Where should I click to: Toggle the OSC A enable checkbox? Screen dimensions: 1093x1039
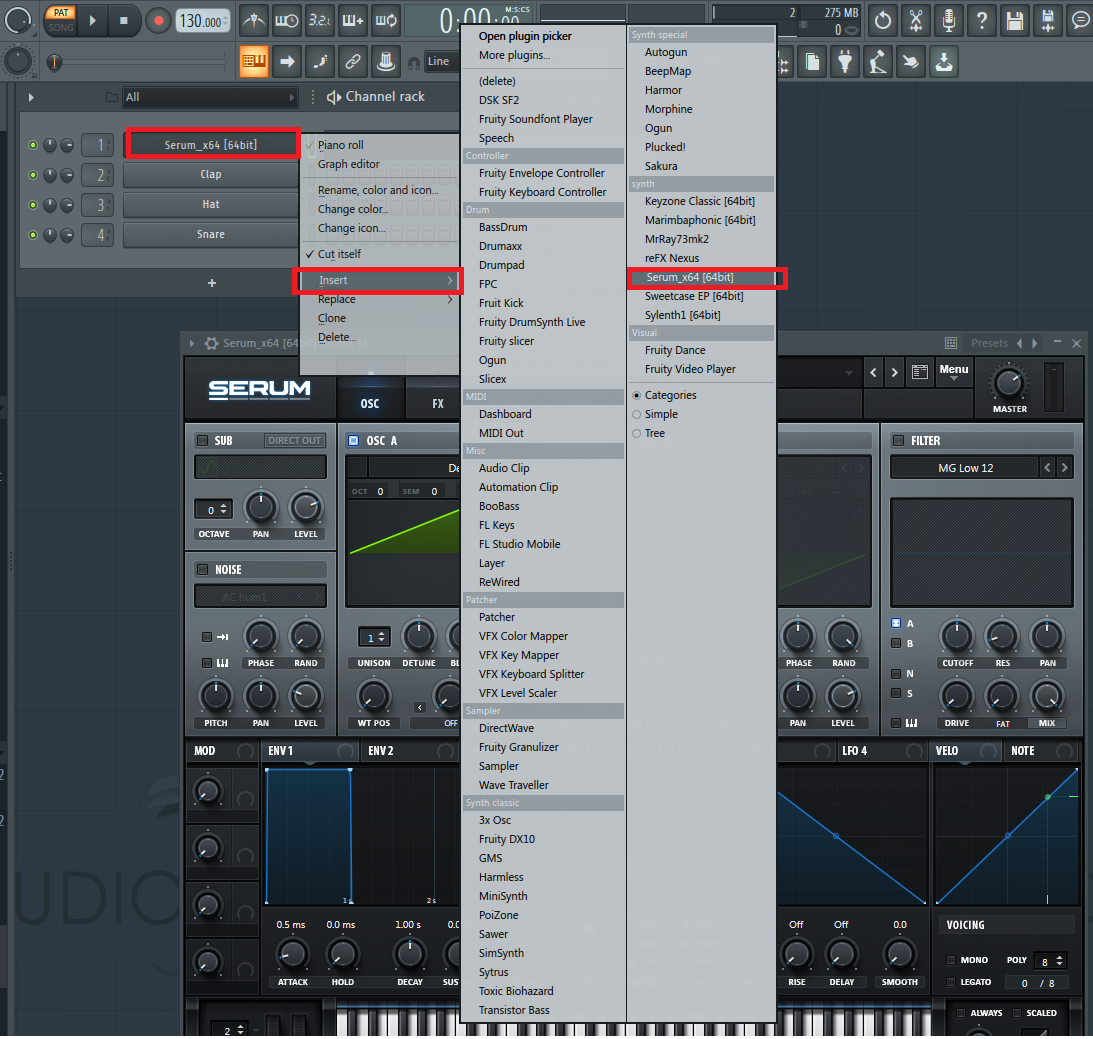pyautogui.click(x=353, y=440)
